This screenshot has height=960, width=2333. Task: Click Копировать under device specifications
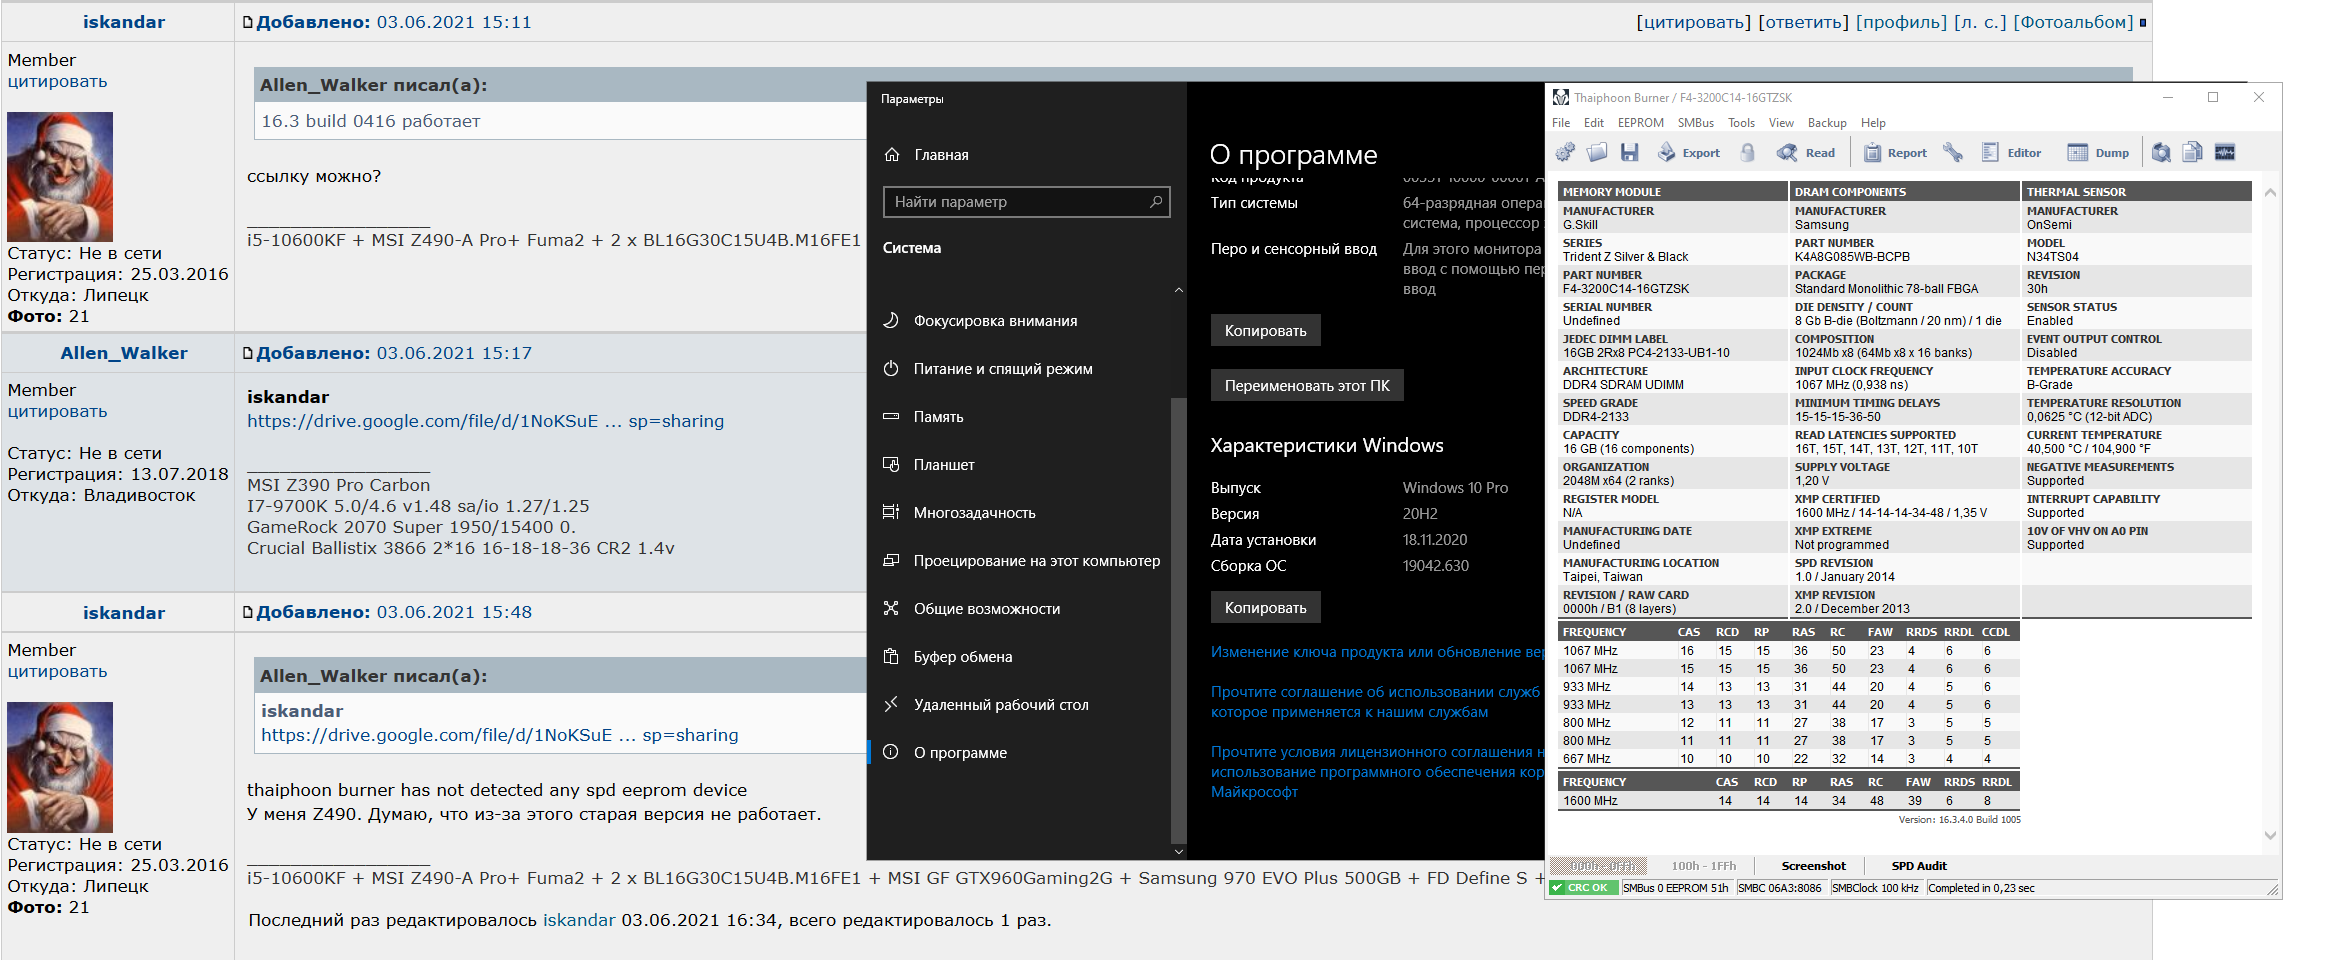click(x=1266, y=331)
